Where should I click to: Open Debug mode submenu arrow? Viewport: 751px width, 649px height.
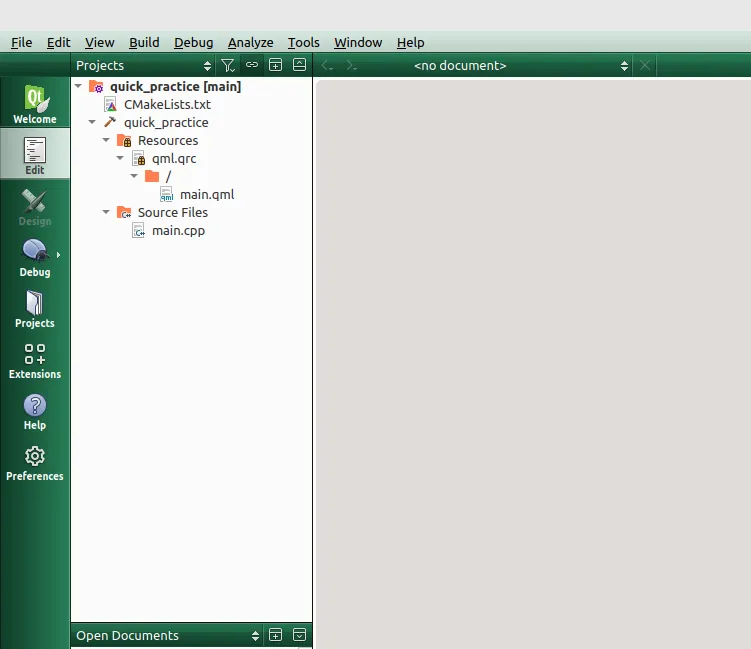pyautogui.click(x=58, y=255)
